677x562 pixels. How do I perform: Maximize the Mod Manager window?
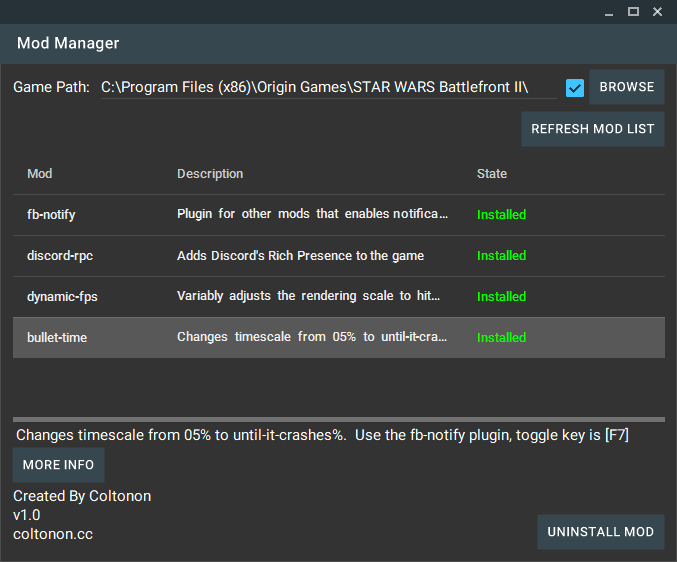coord(633,12)
